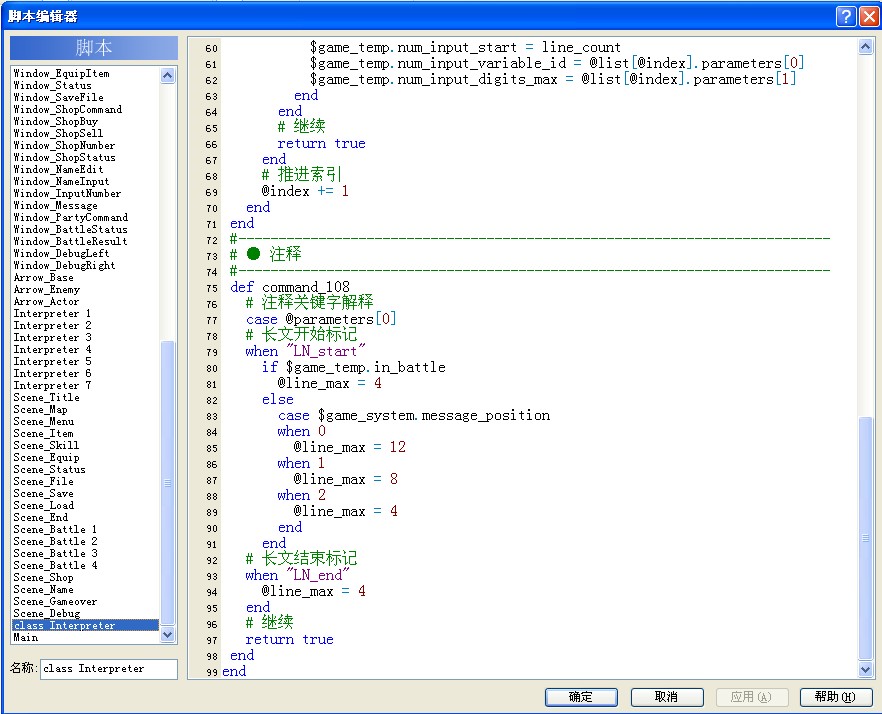Focus the 名称 name input field
Viewport: 882px width, 714px height.
109,669
